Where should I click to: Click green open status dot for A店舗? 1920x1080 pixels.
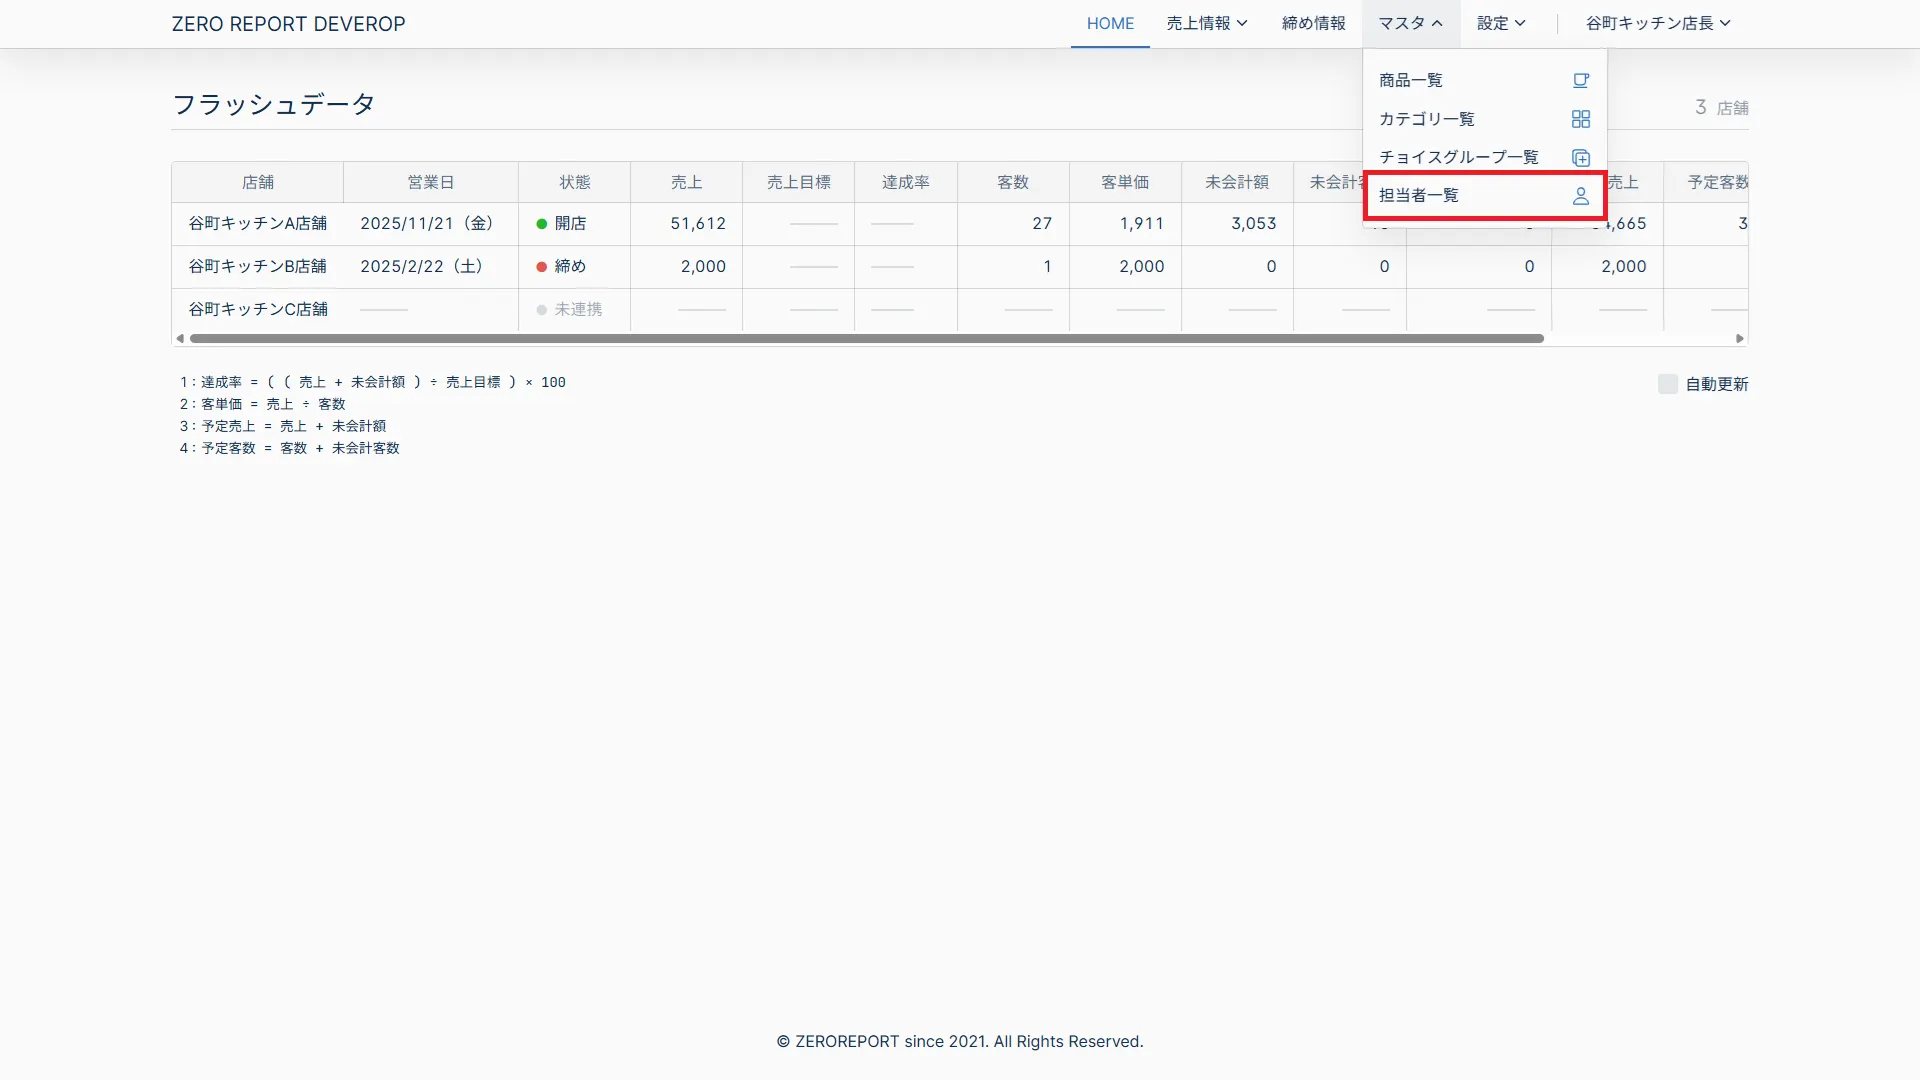point(542,224)
